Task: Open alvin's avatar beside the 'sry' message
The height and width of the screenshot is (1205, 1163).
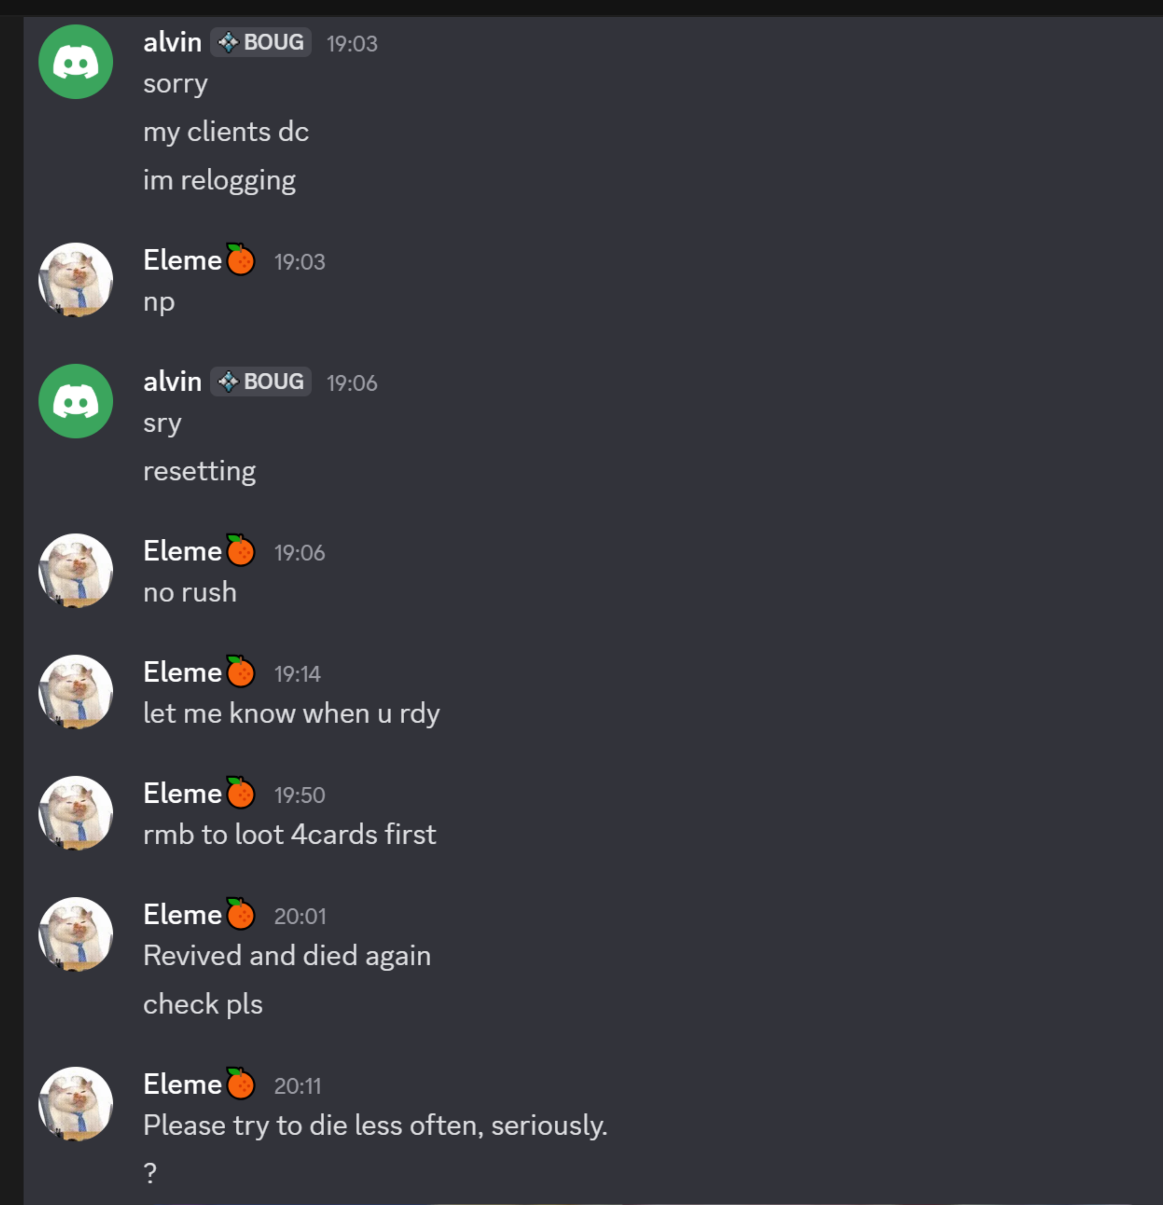Action: 75,401
